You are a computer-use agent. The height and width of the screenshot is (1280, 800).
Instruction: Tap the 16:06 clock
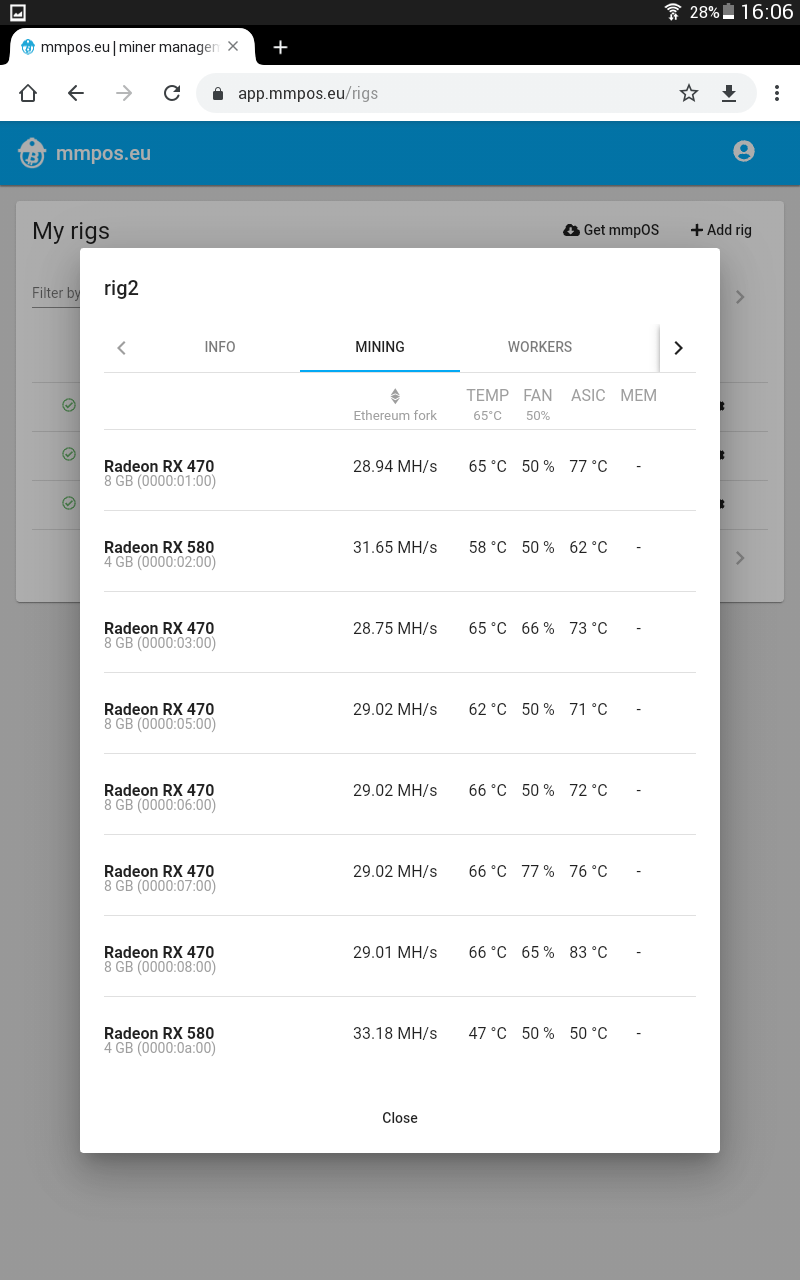click(767, 12)
